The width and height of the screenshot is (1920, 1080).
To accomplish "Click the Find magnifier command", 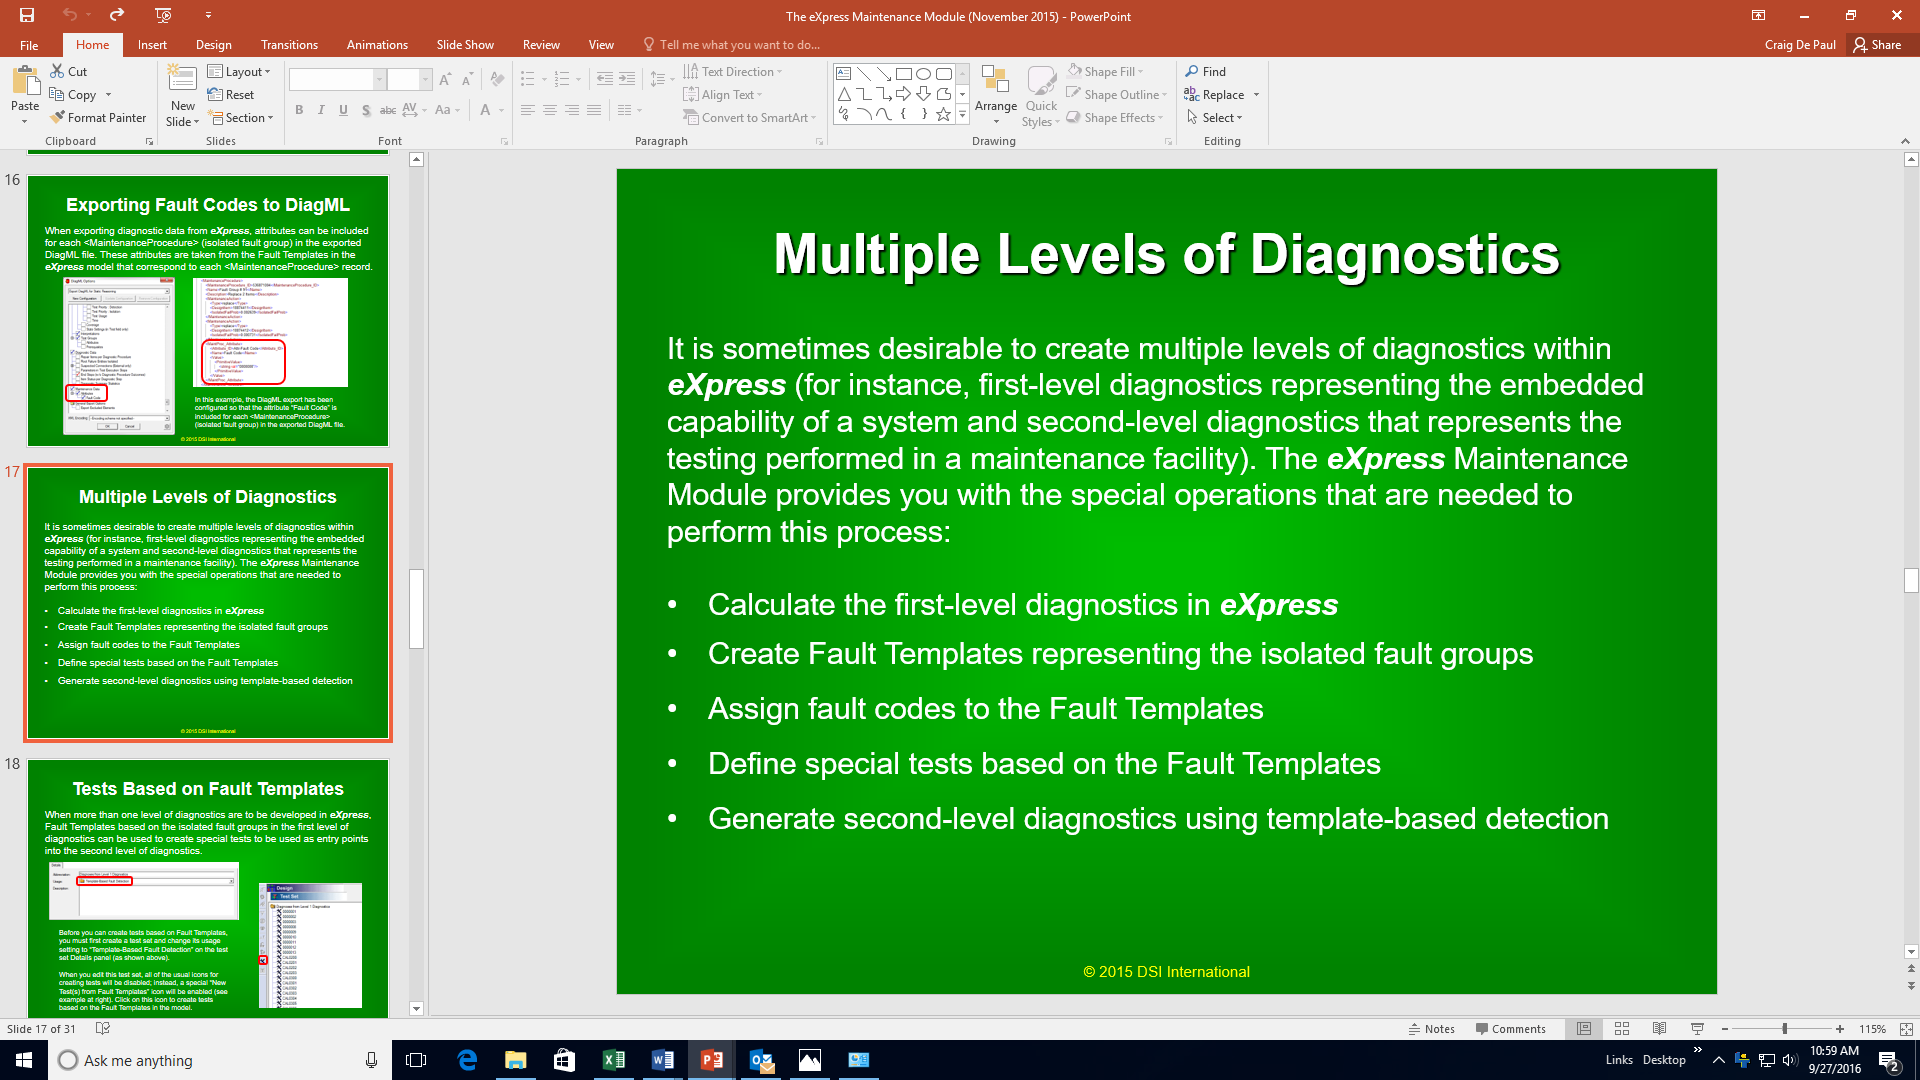I will [1206, 71].
